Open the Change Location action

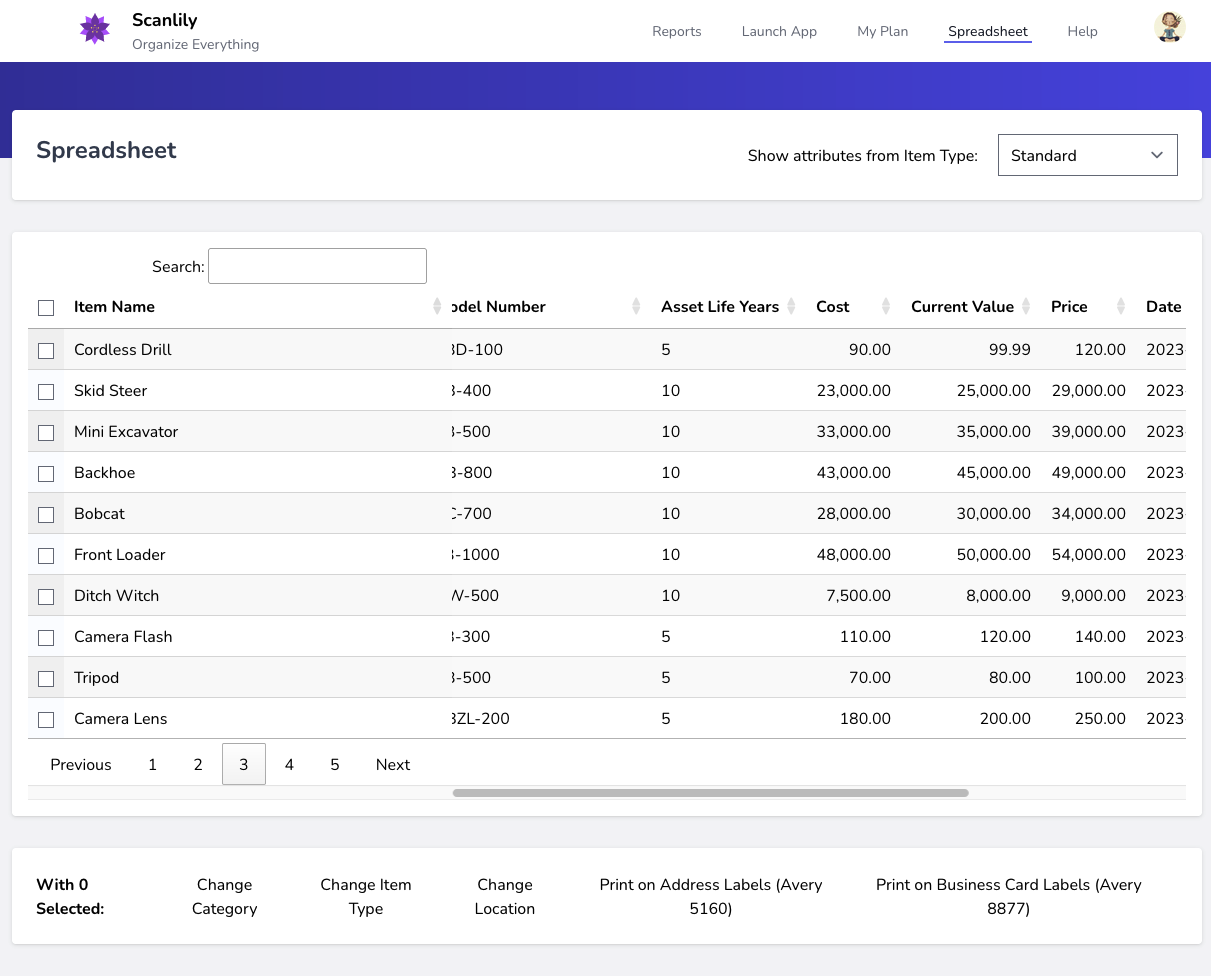click(x=505, y=896)
